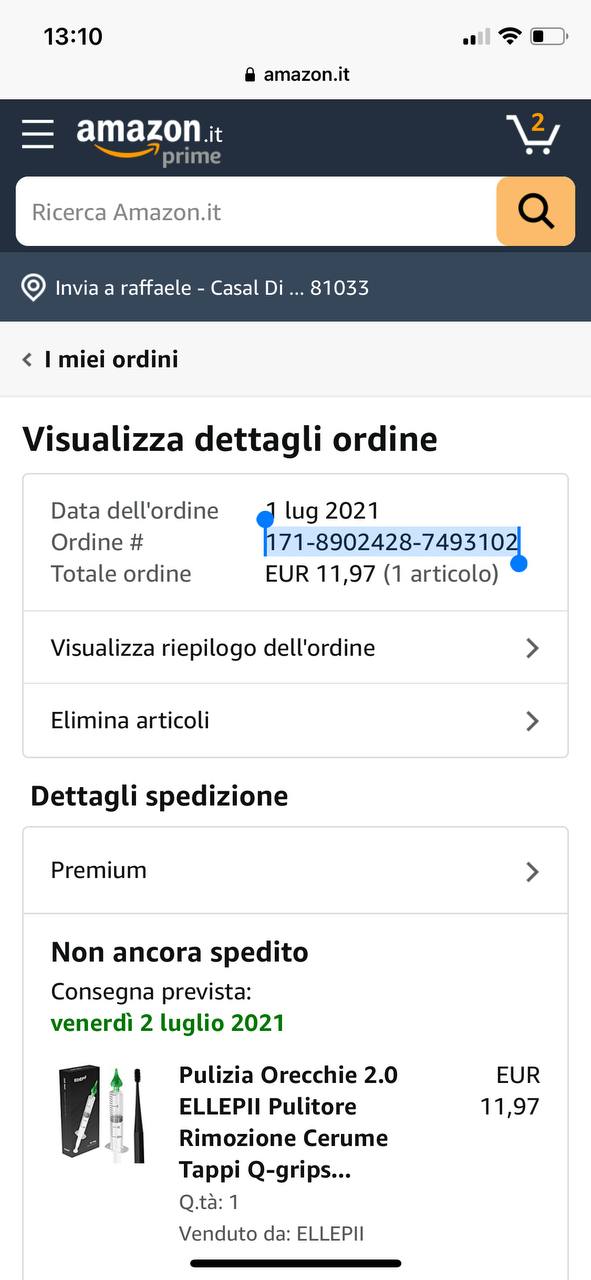Focus the Ricerca Amazon.it search field
This screenshot has height=1280, width=591.
256,211
